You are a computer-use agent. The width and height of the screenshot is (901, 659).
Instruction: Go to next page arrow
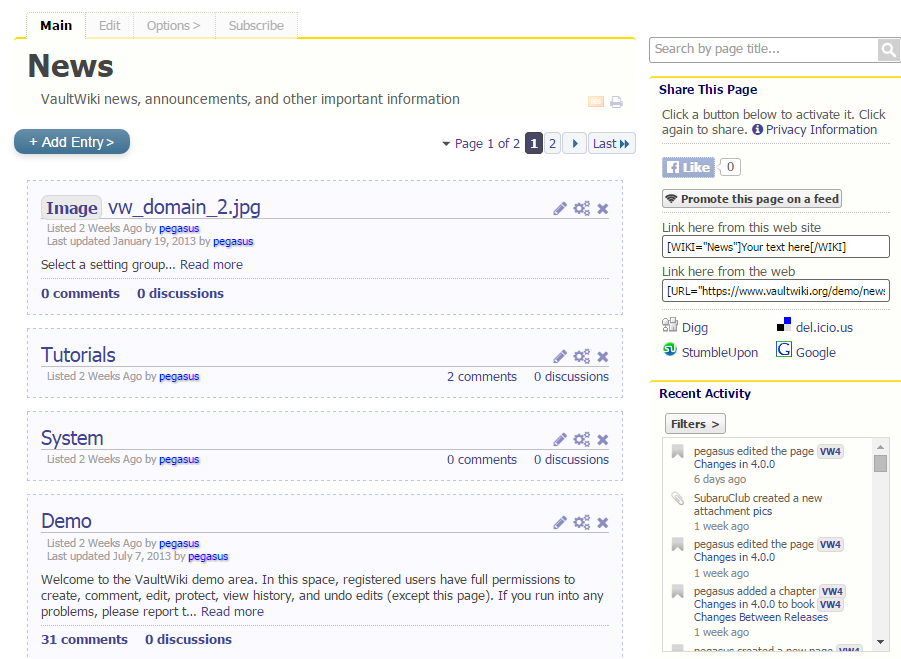tap(575, 144)
